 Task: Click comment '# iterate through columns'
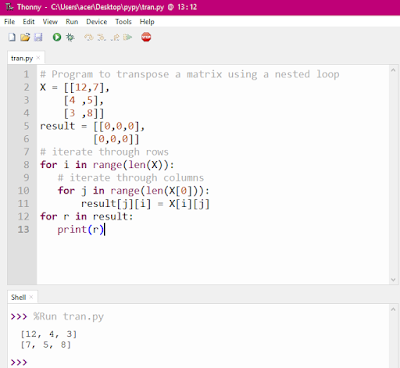(x=130, y=178)
